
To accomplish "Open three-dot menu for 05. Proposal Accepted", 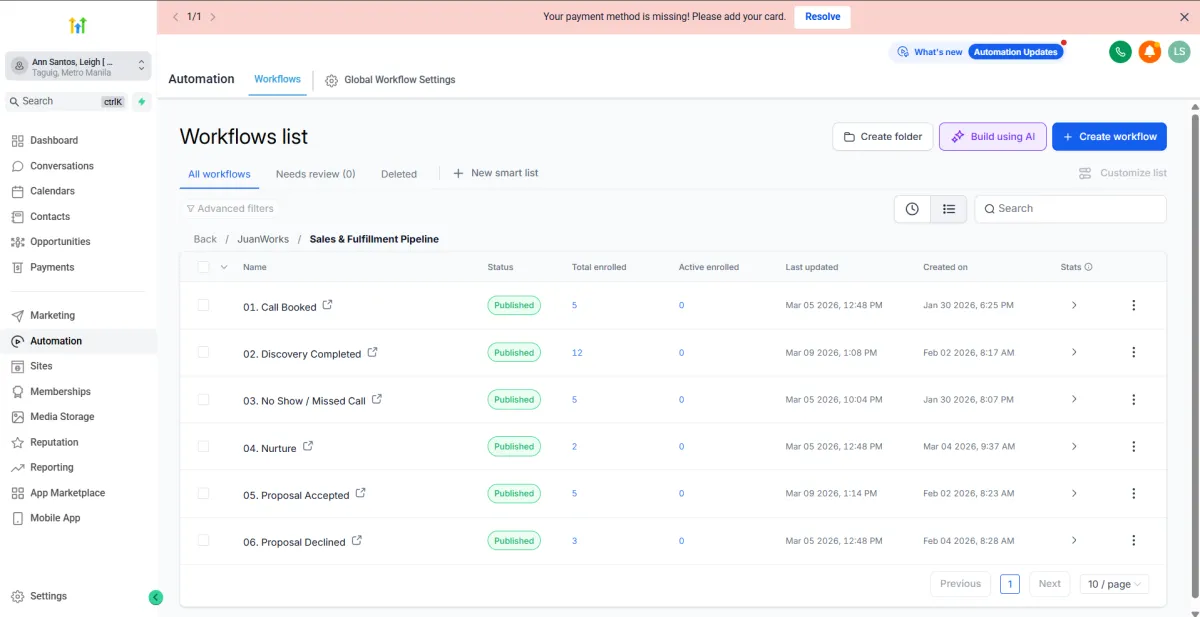I will [1134, 493].
